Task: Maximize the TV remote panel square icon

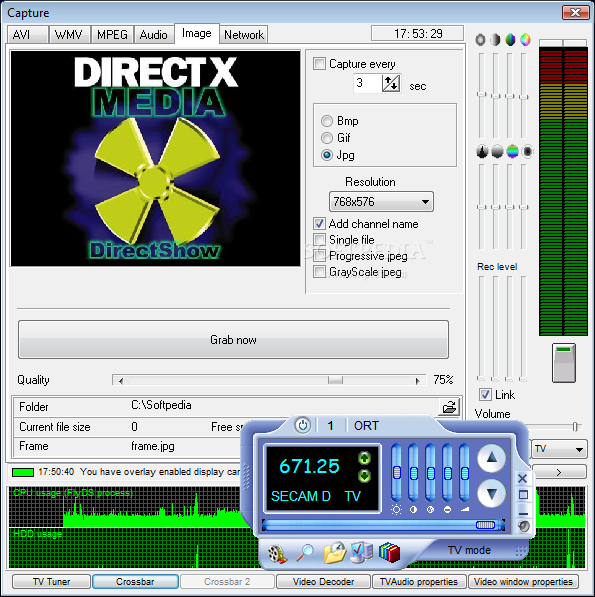Action: point(523,495)
